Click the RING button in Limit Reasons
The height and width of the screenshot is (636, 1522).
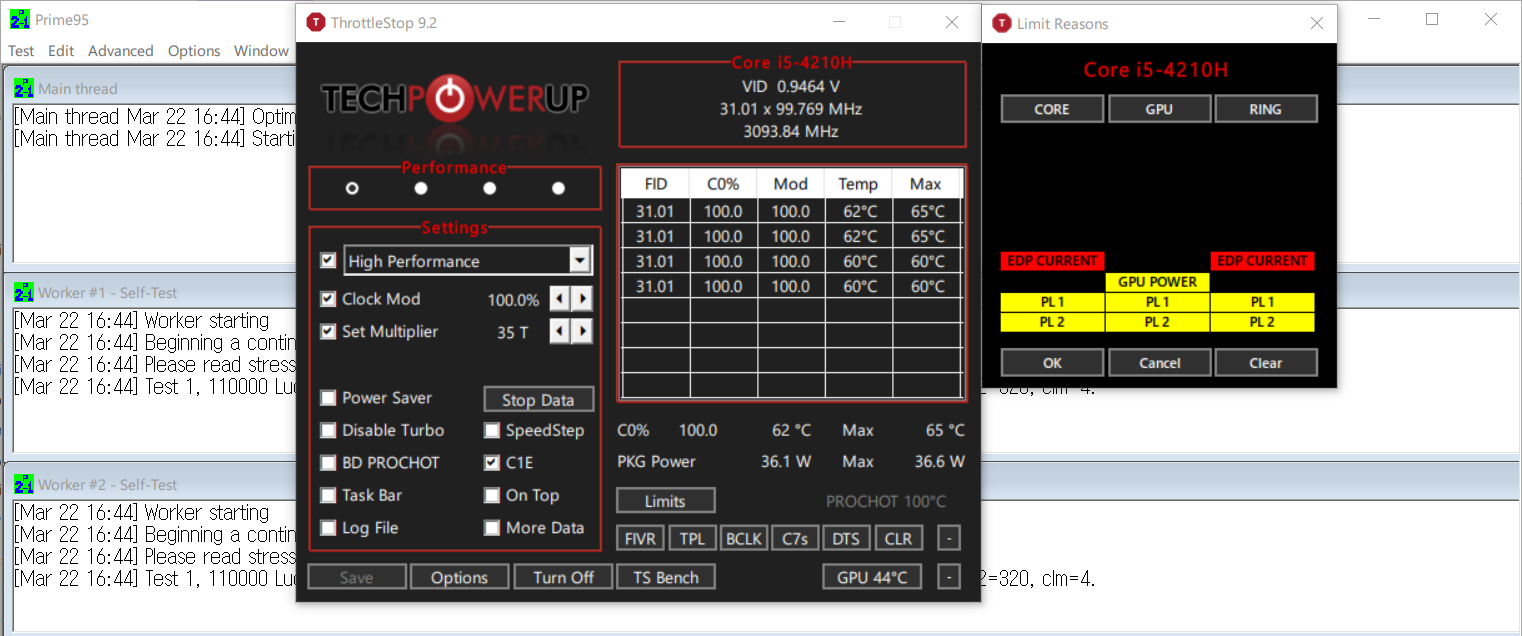pos(1266,109)
